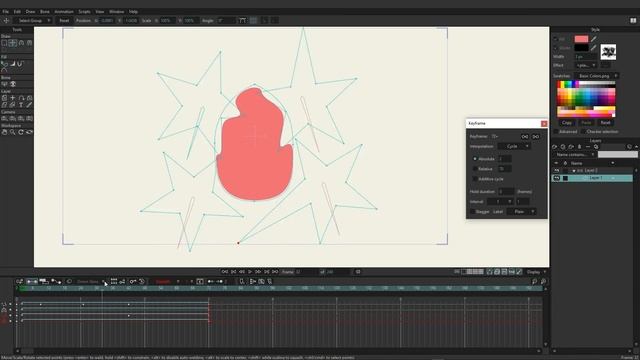
Task: Open the Effect dropdown in Style panel
Action: [586, 65]
